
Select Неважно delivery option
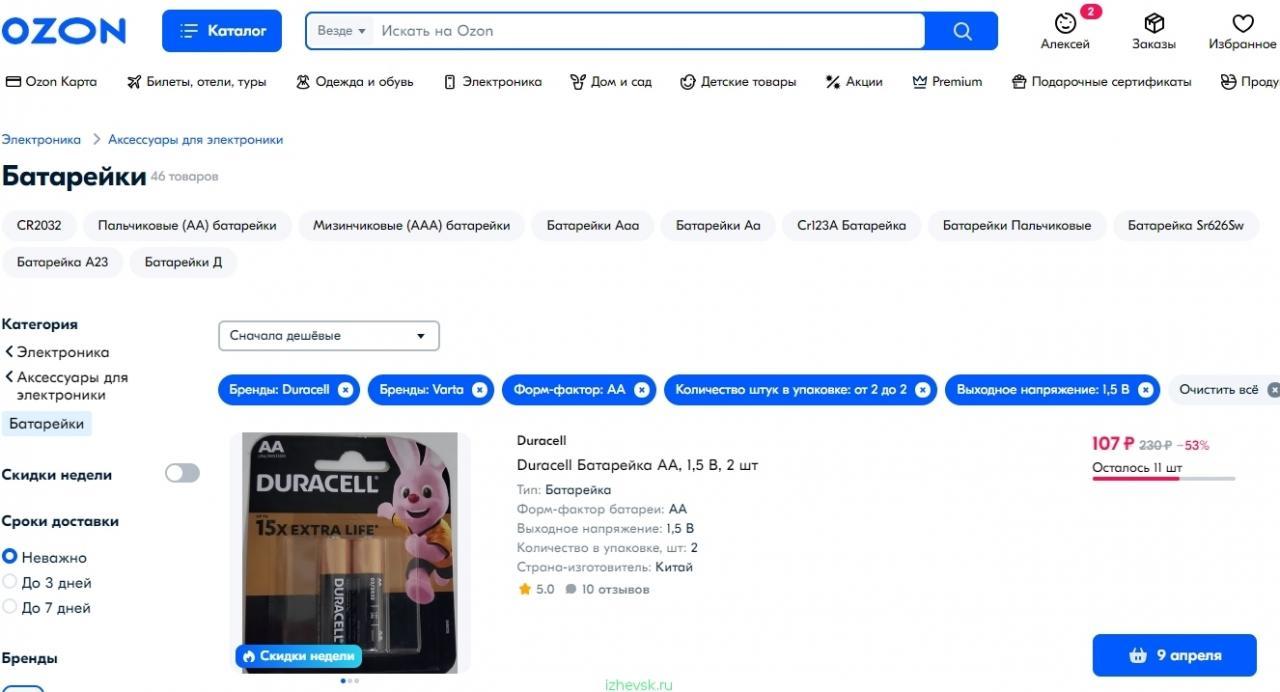click(x=45, y=558)
